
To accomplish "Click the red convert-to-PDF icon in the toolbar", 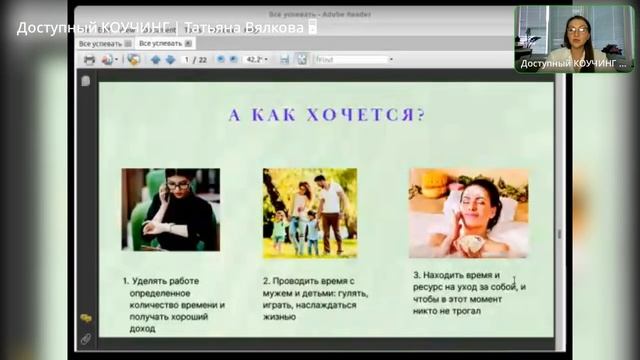I will pos(107,60).
